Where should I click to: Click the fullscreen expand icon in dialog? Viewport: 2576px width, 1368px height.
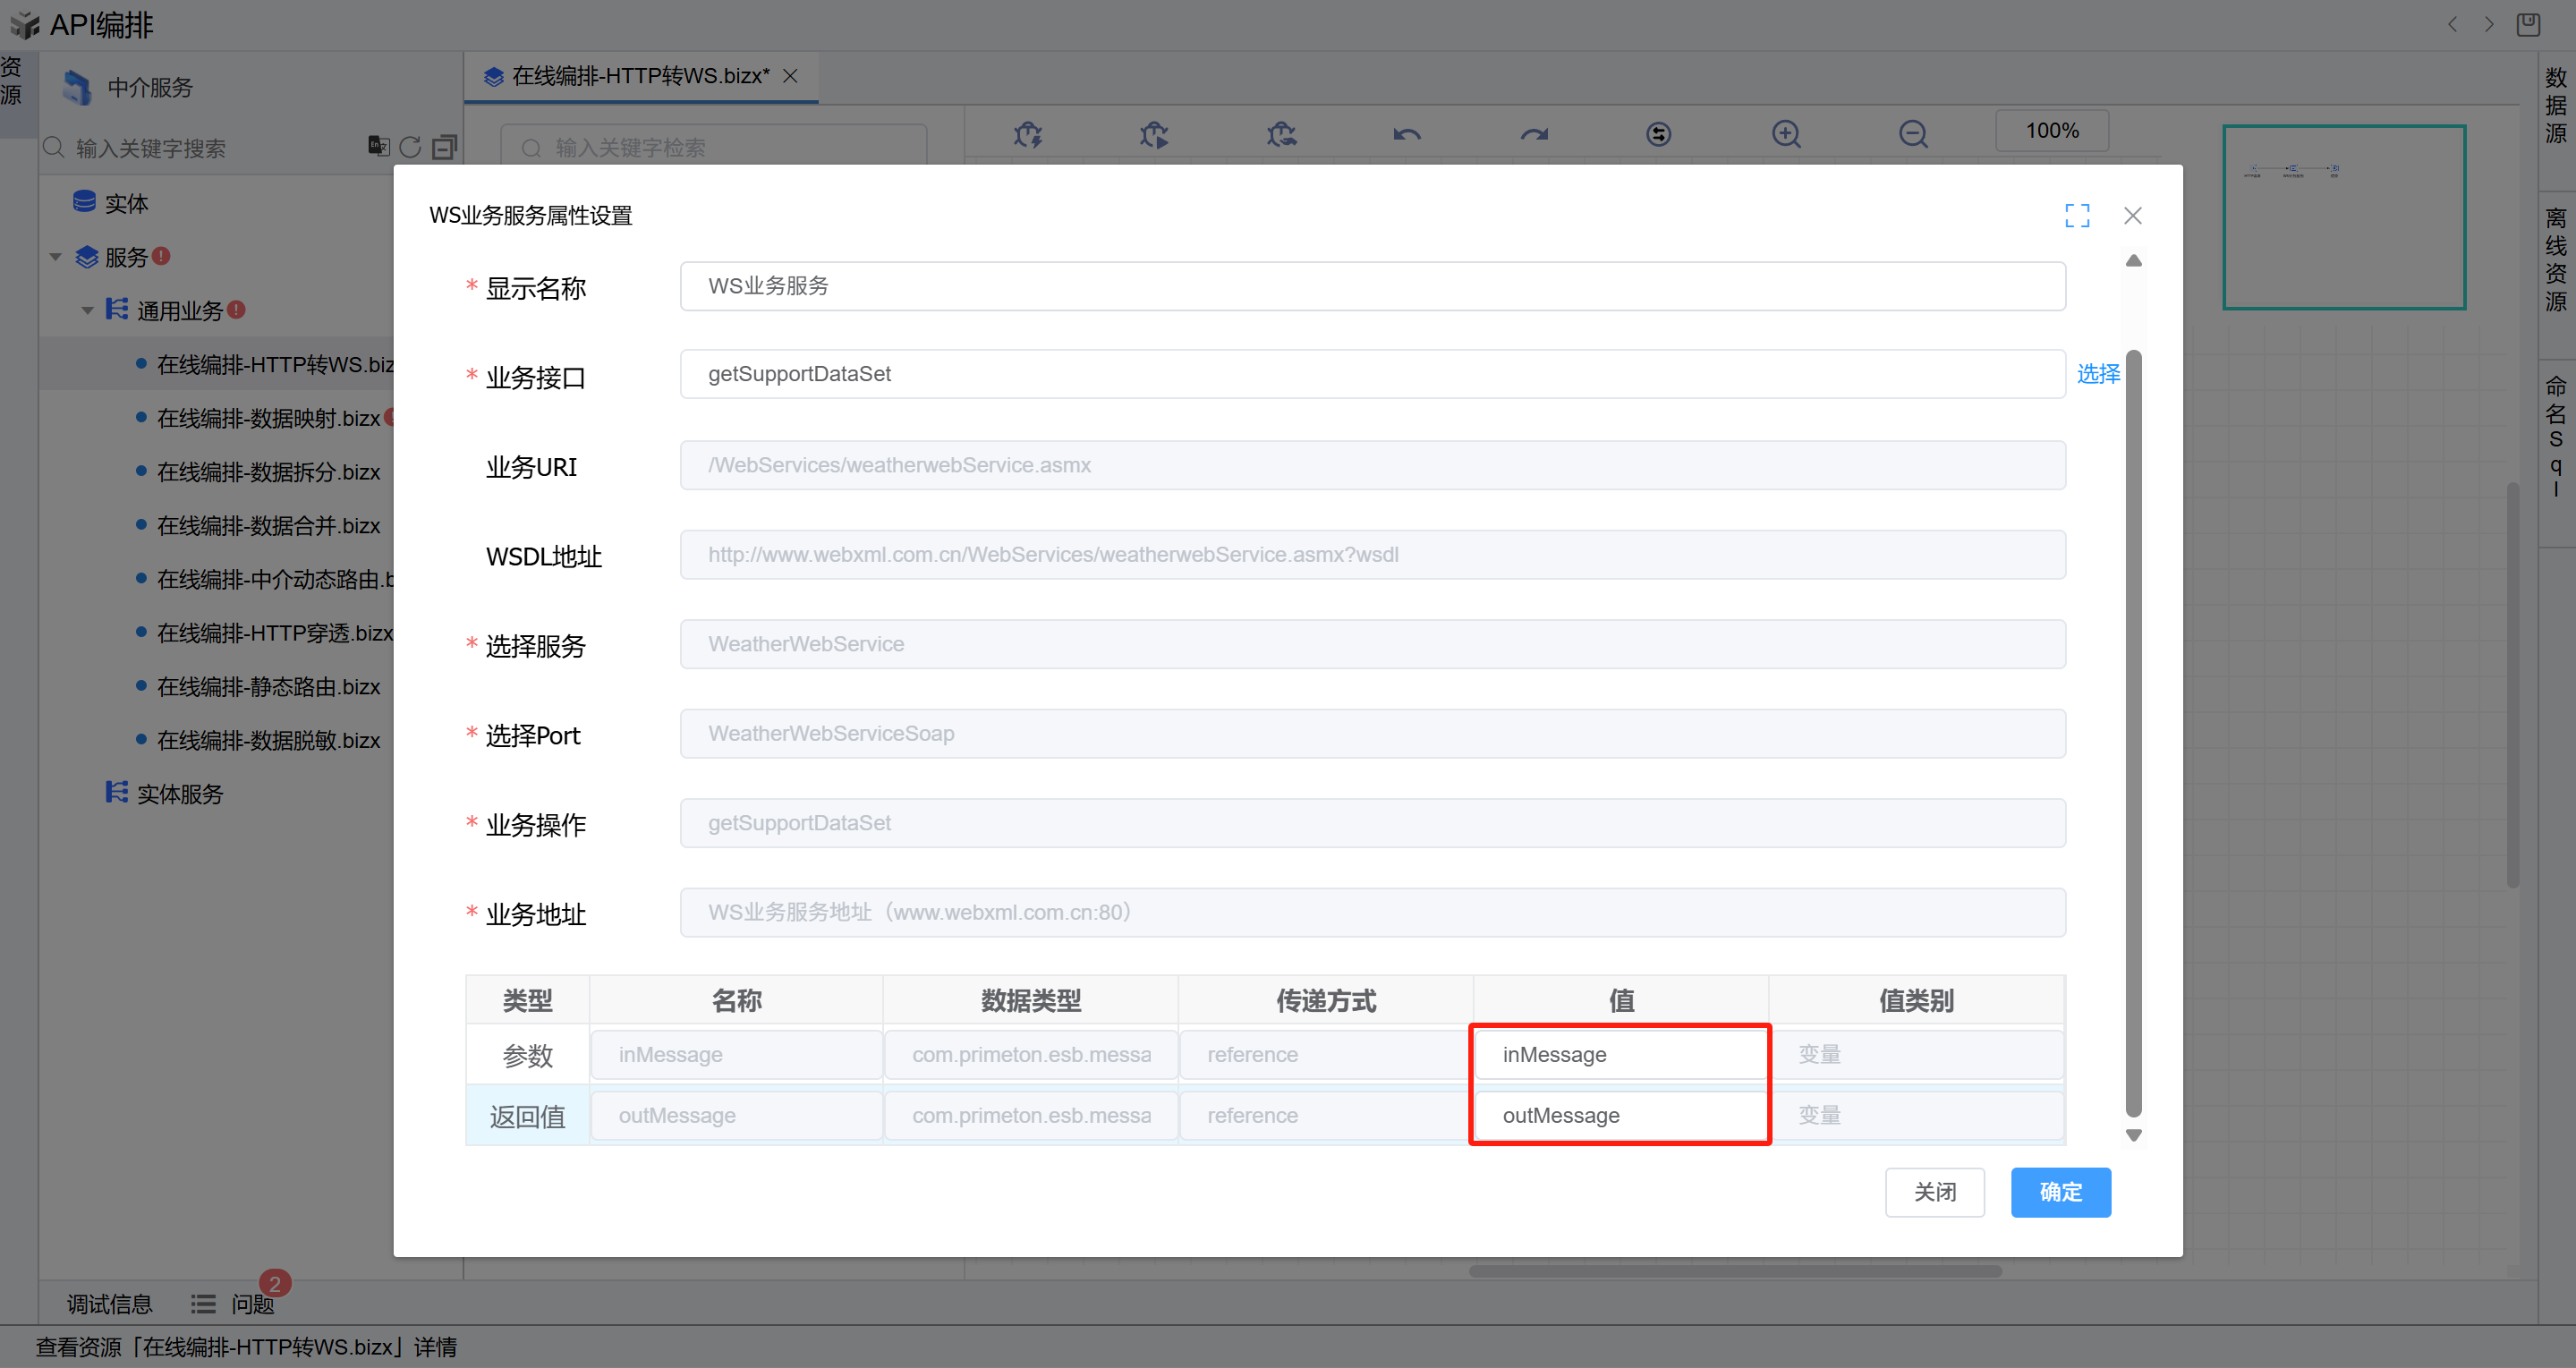tap(2077, 215)
